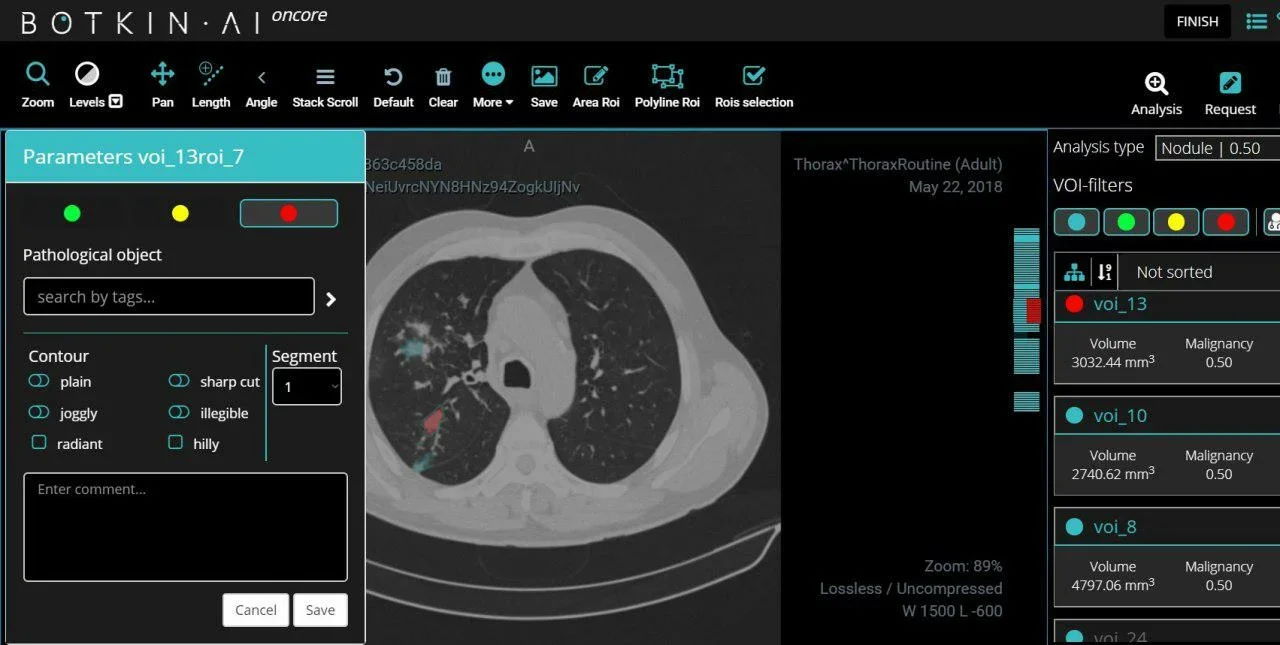Click the search by tags field

[168, 297]
